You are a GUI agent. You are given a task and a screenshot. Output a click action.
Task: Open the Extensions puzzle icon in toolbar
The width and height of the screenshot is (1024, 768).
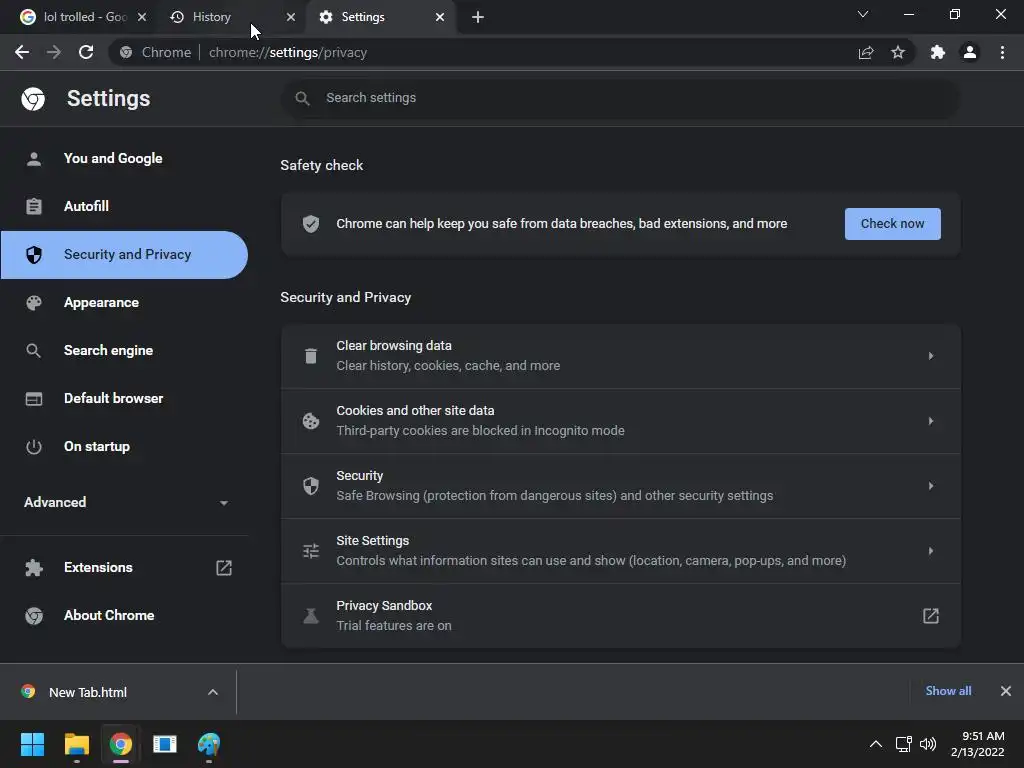click(938, 52)
